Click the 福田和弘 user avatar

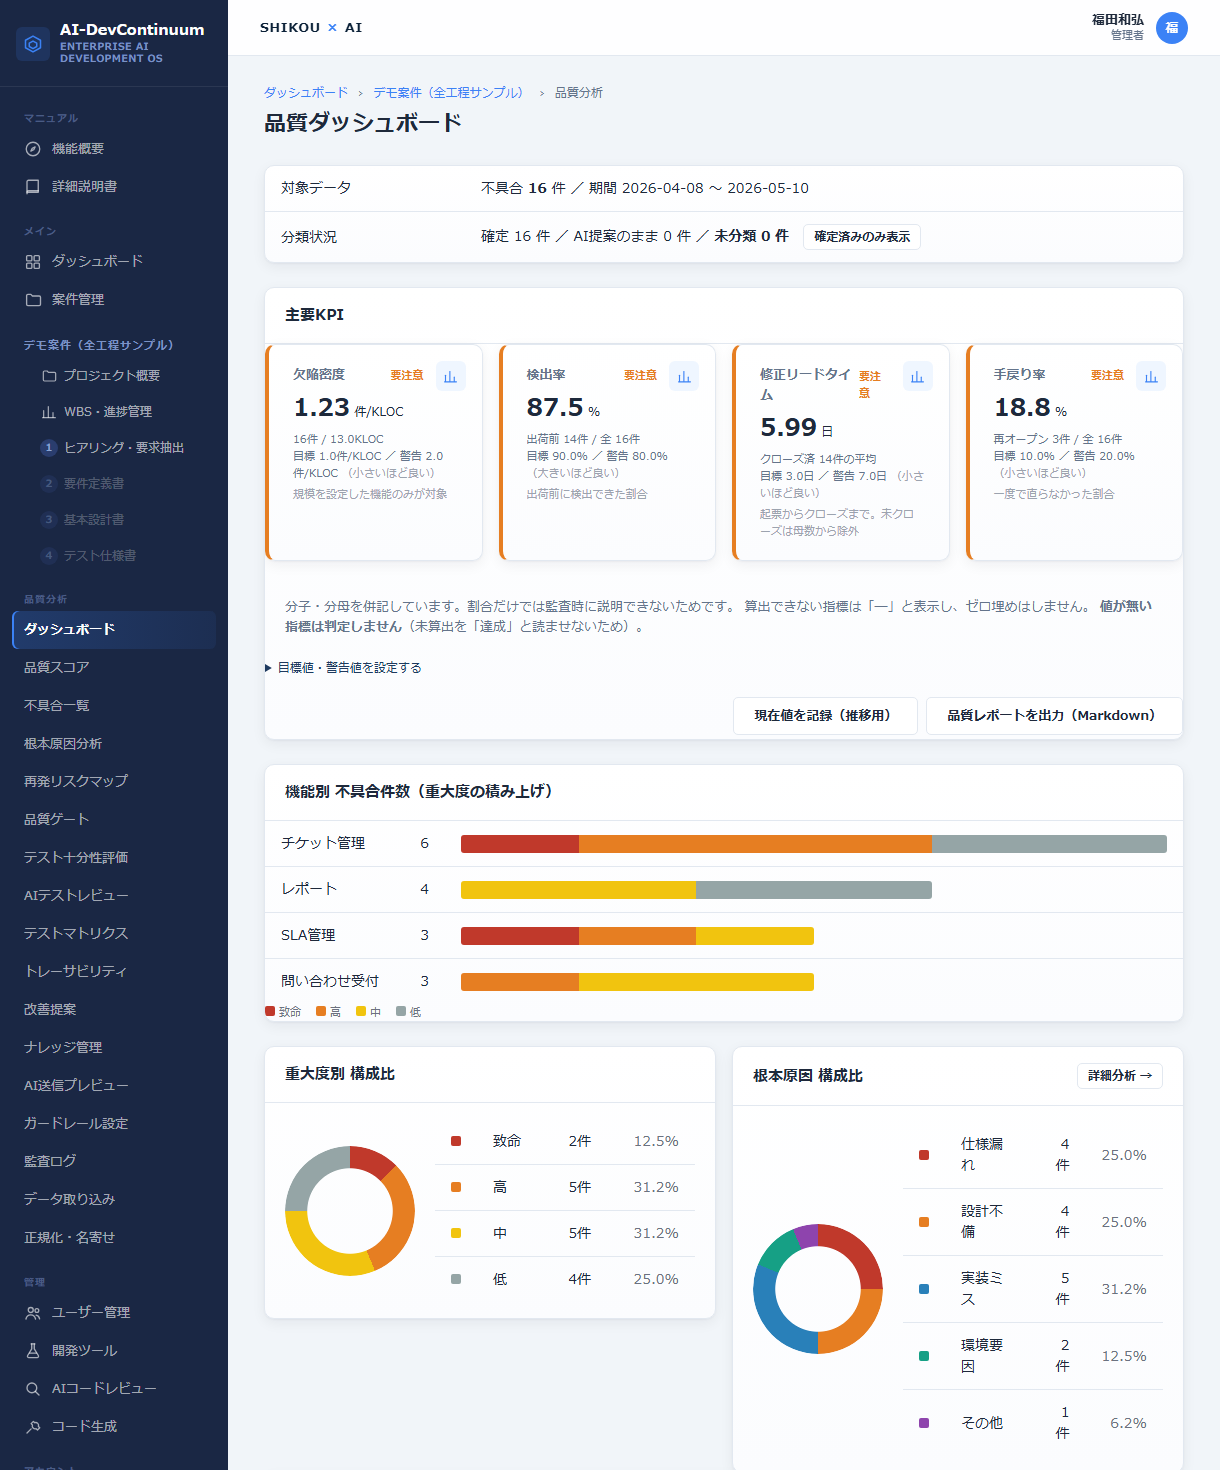coord(1172,28)
